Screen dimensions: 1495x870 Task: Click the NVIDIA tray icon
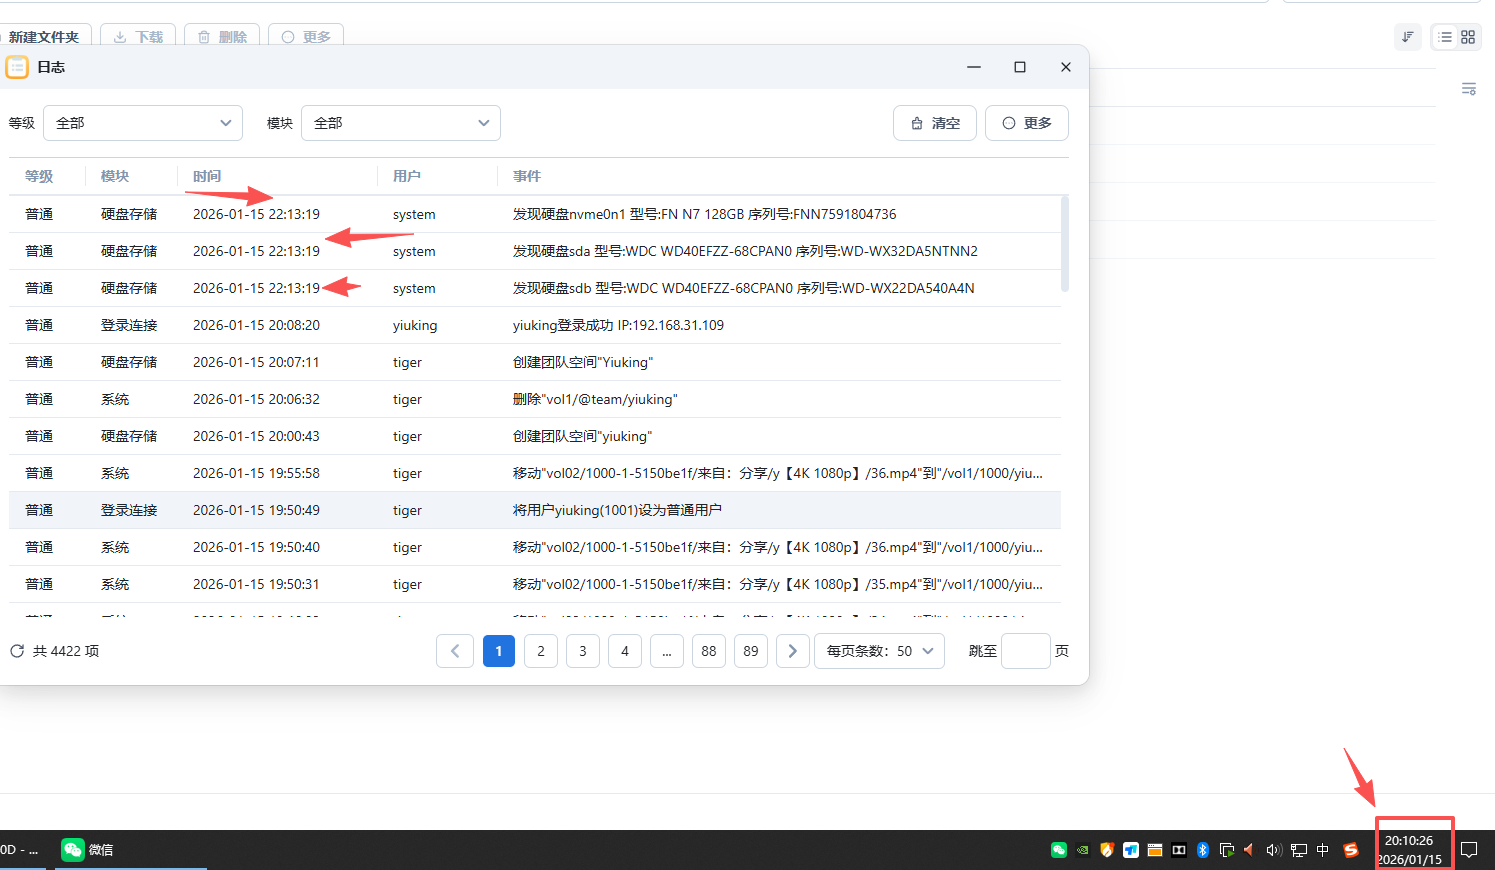point(1083,850)
